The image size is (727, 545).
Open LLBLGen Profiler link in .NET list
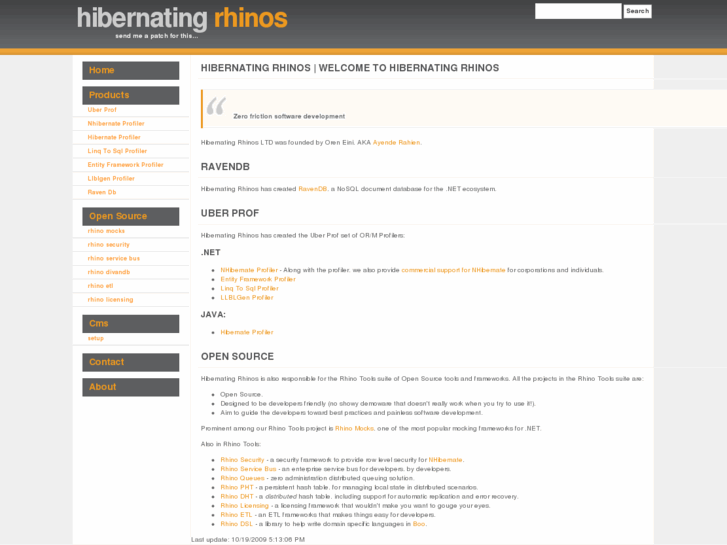(x=247, y=298)
